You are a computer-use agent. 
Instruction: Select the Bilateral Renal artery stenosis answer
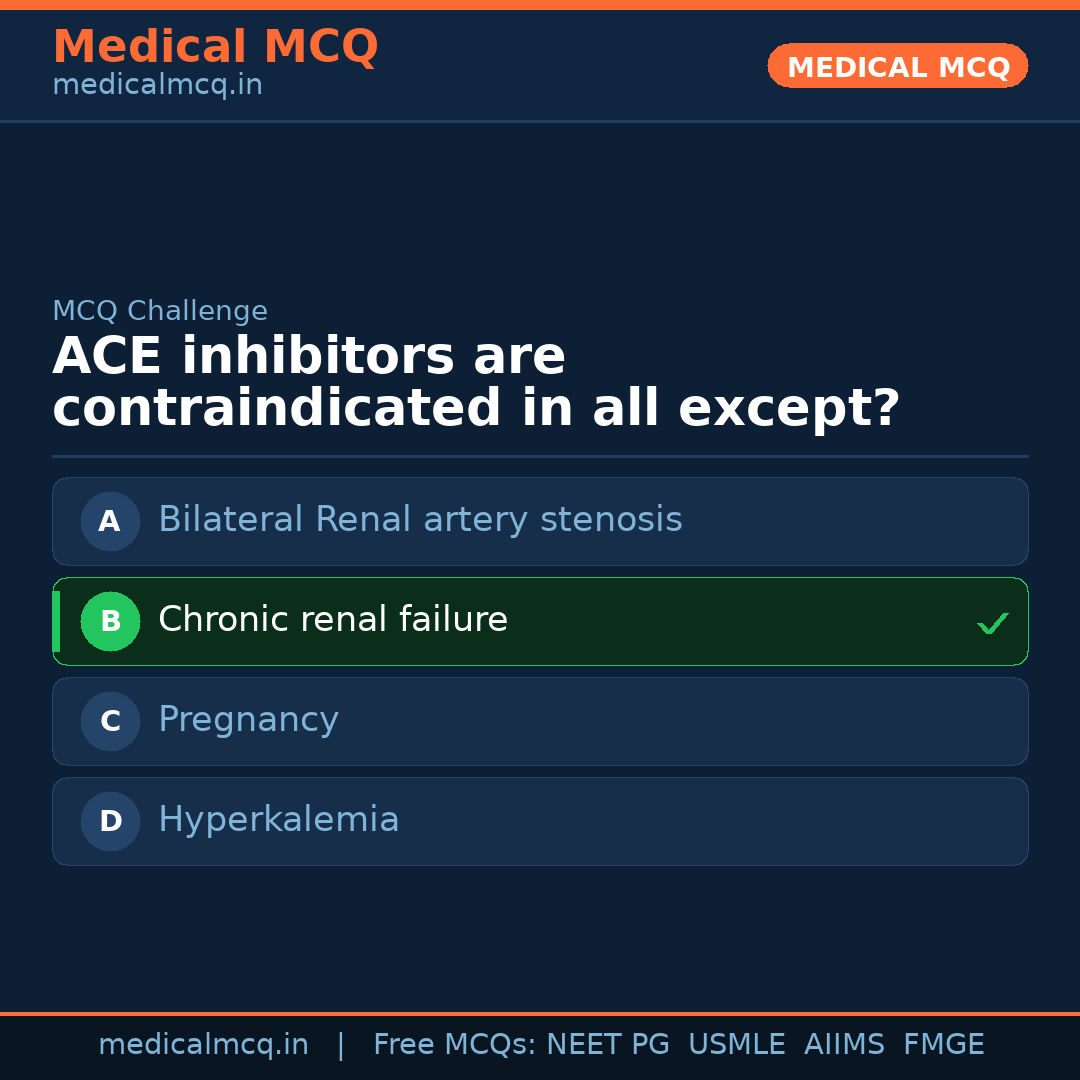(420, 520)
